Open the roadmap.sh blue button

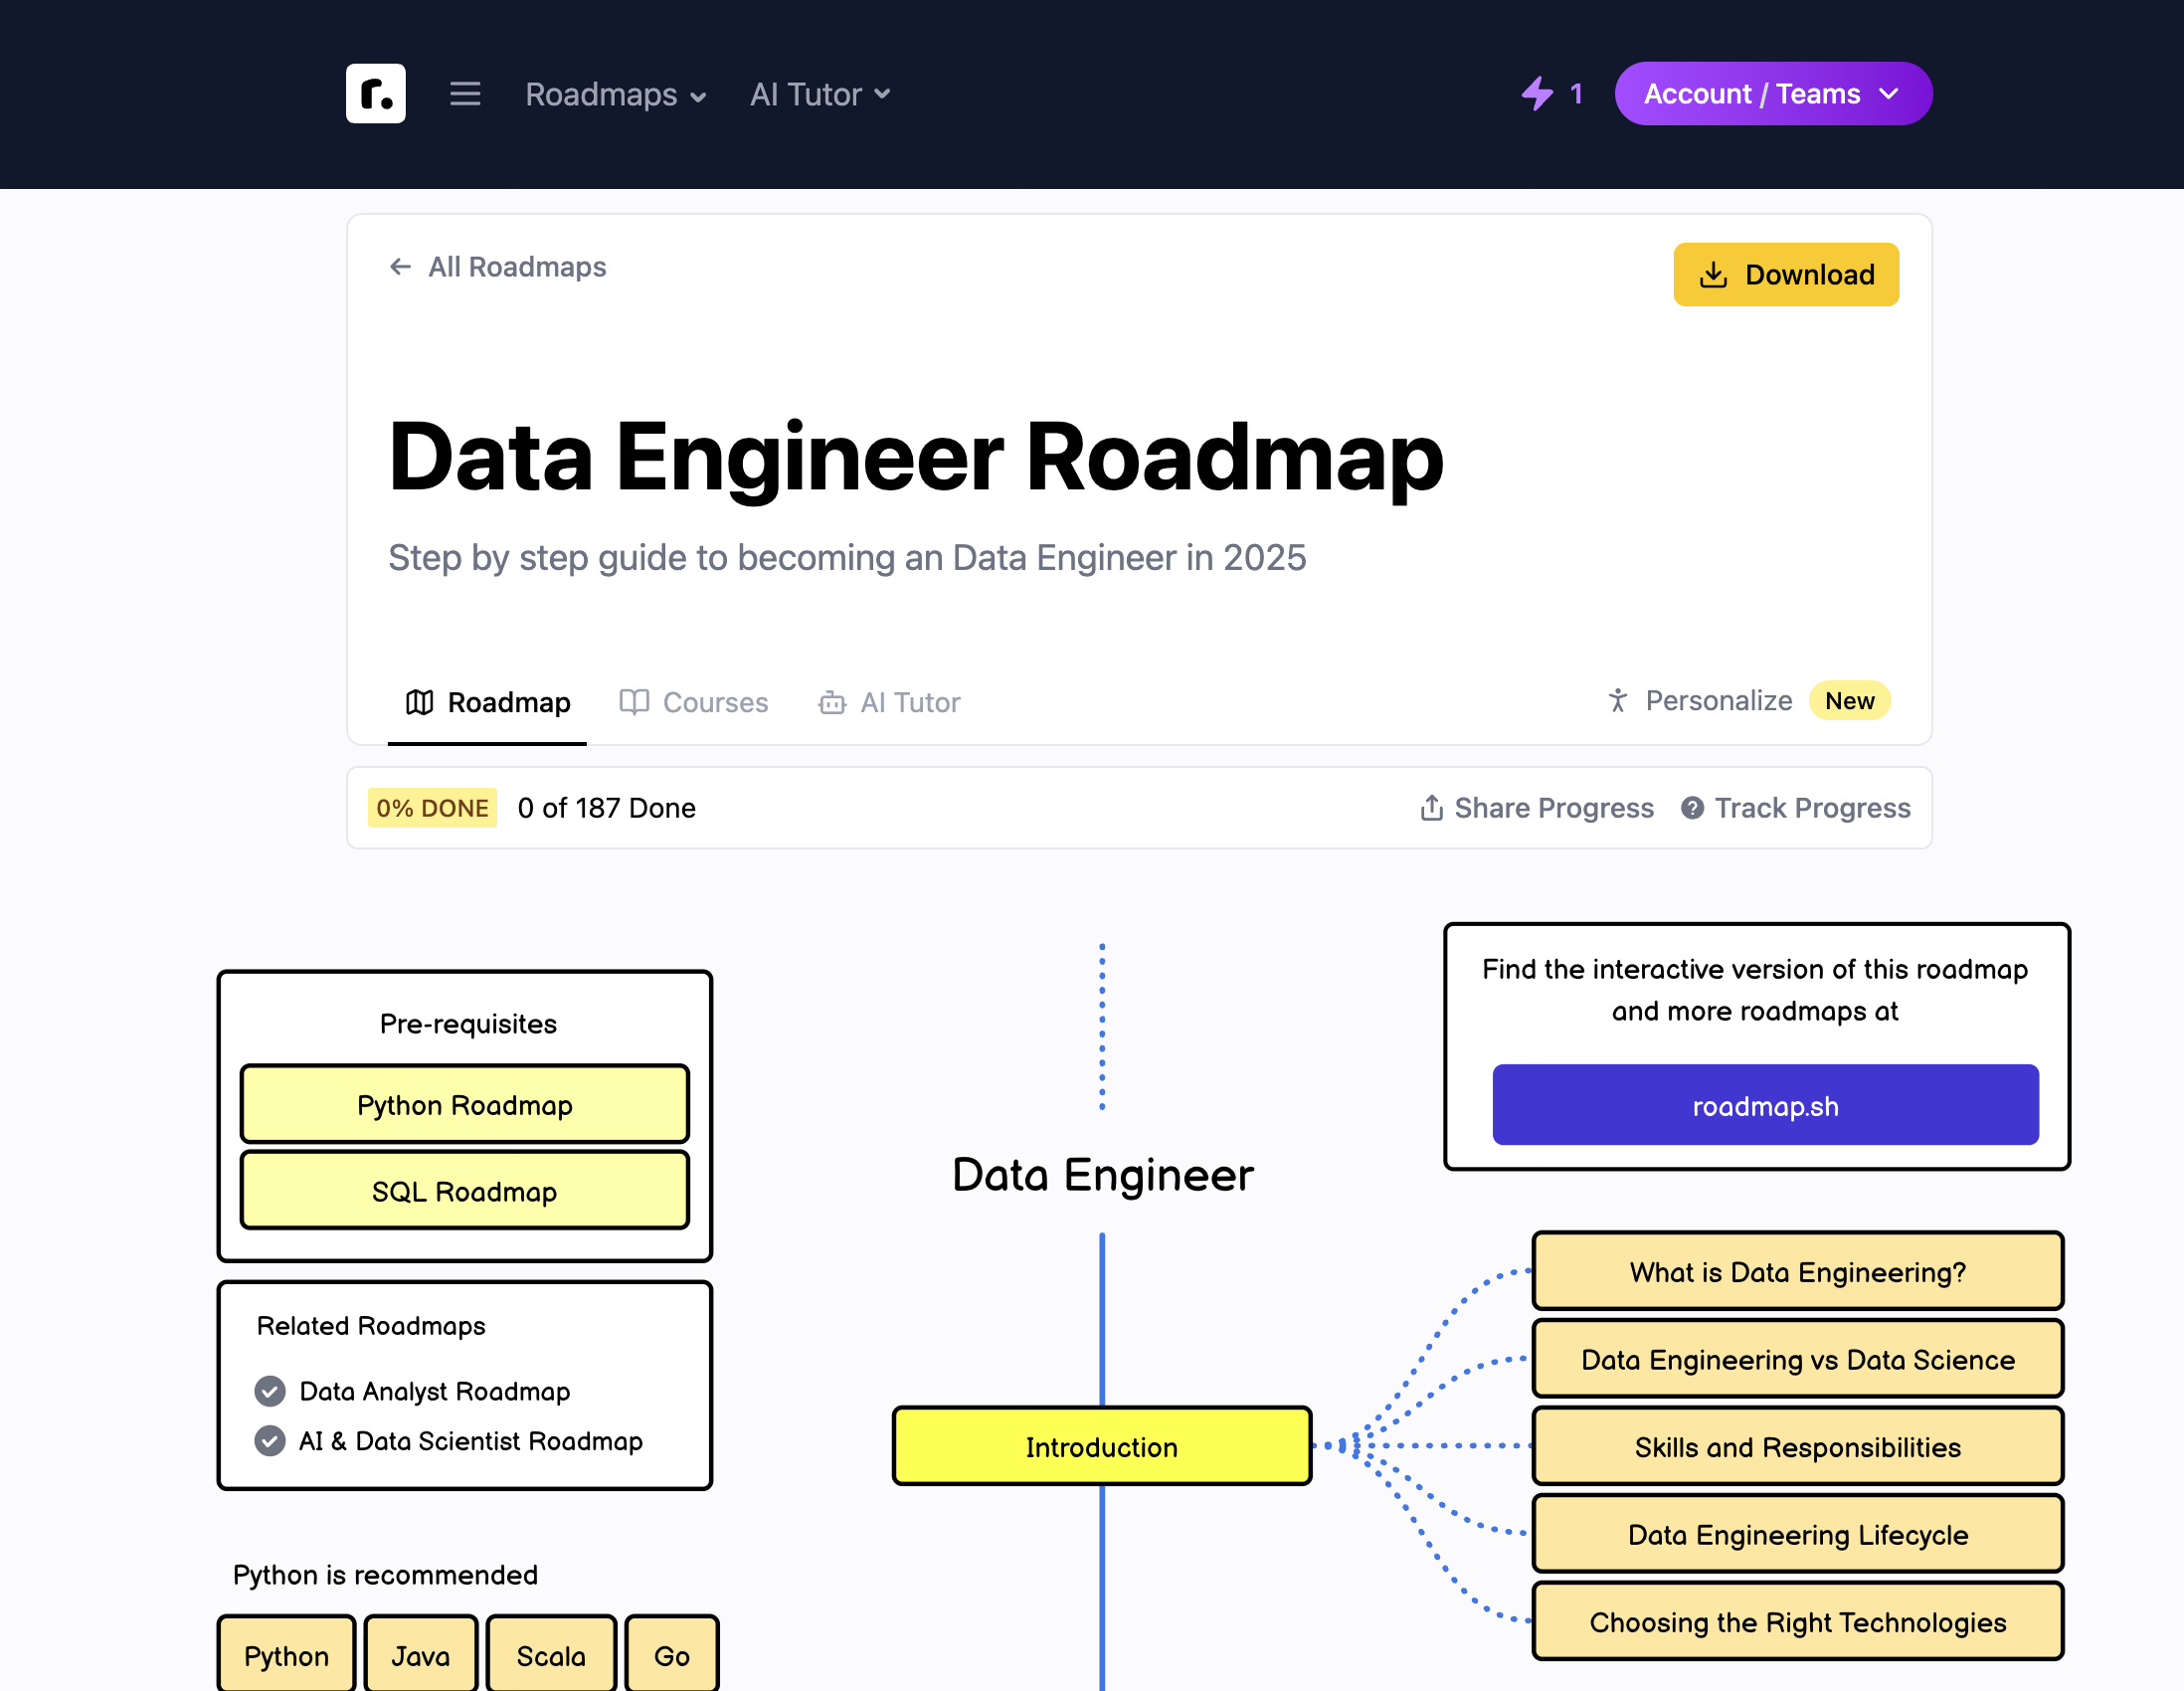coord(1765,1105)
